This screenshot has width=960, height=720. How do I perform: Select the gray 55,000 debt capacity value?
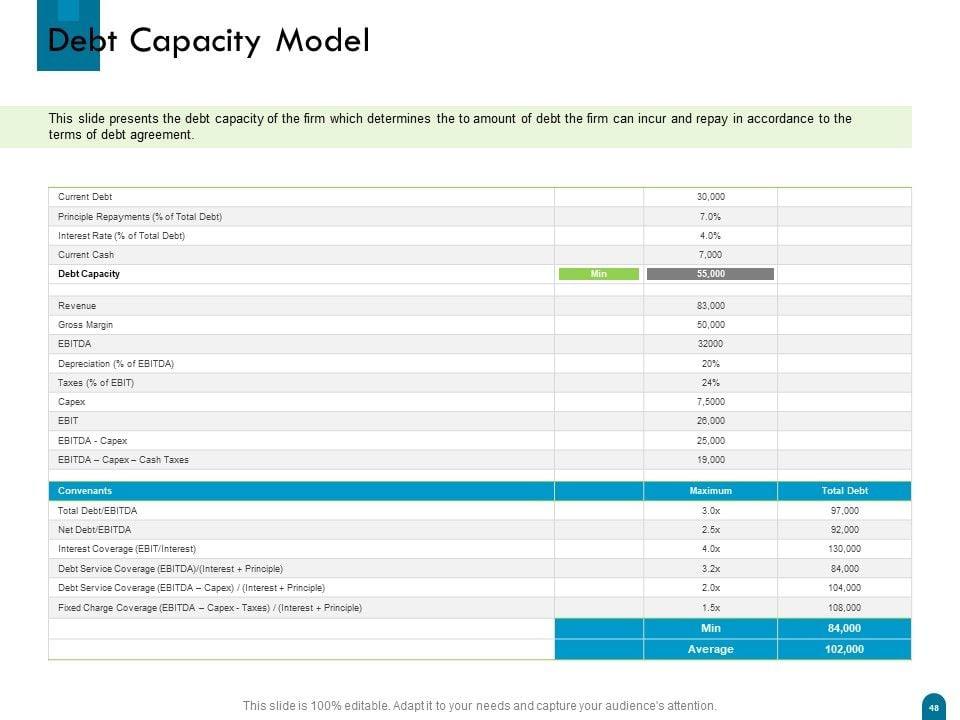710,274
